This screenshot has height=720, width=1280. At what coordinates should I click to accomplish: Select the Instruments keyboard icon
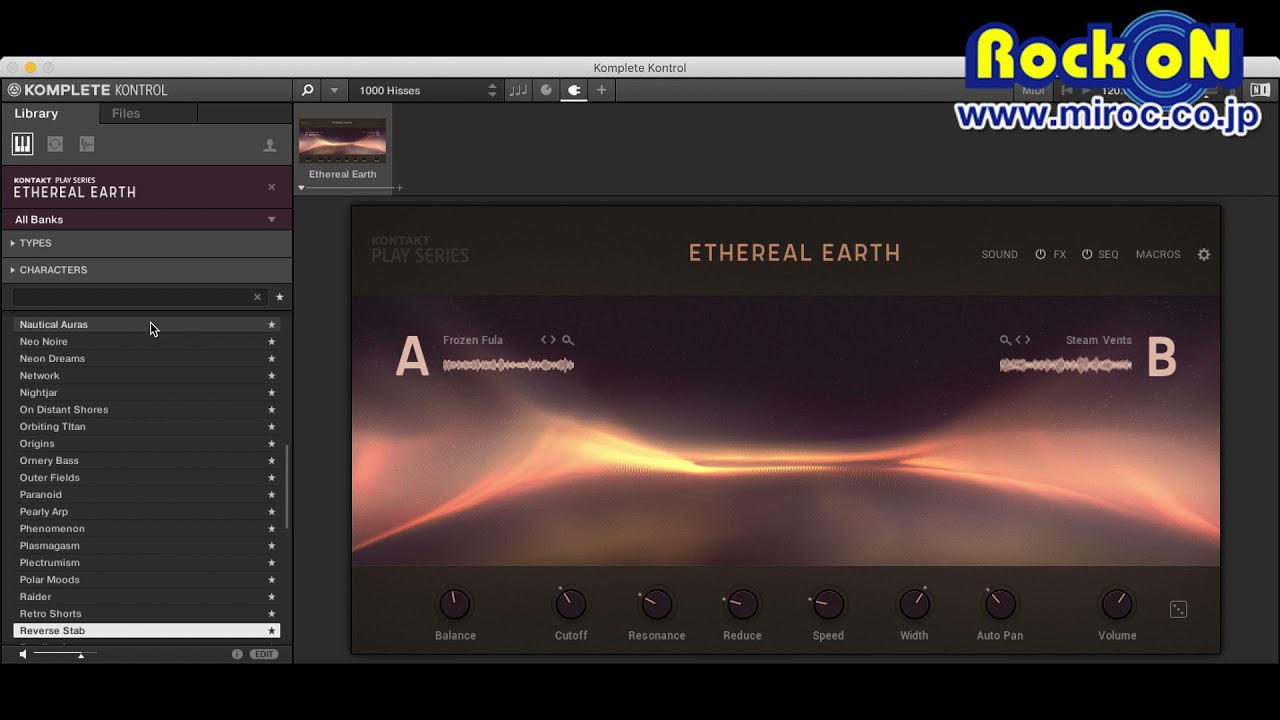point(22,144)
